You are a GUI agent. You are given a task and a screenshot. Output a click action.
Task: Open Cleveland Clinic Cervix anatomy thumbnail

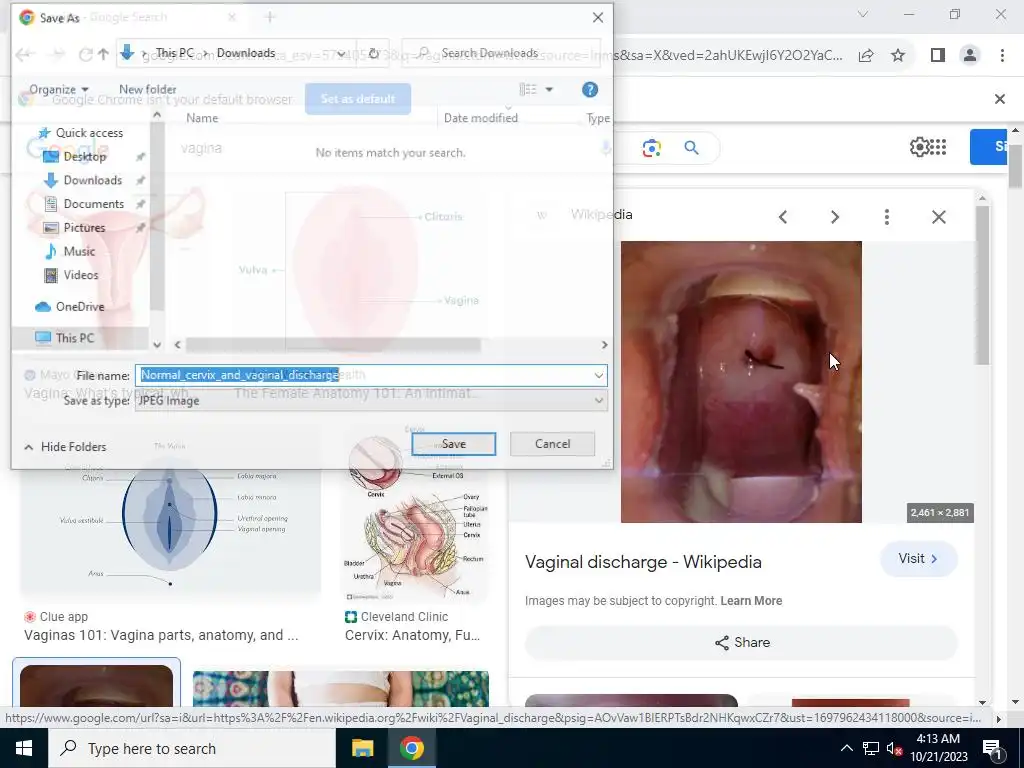416,518
